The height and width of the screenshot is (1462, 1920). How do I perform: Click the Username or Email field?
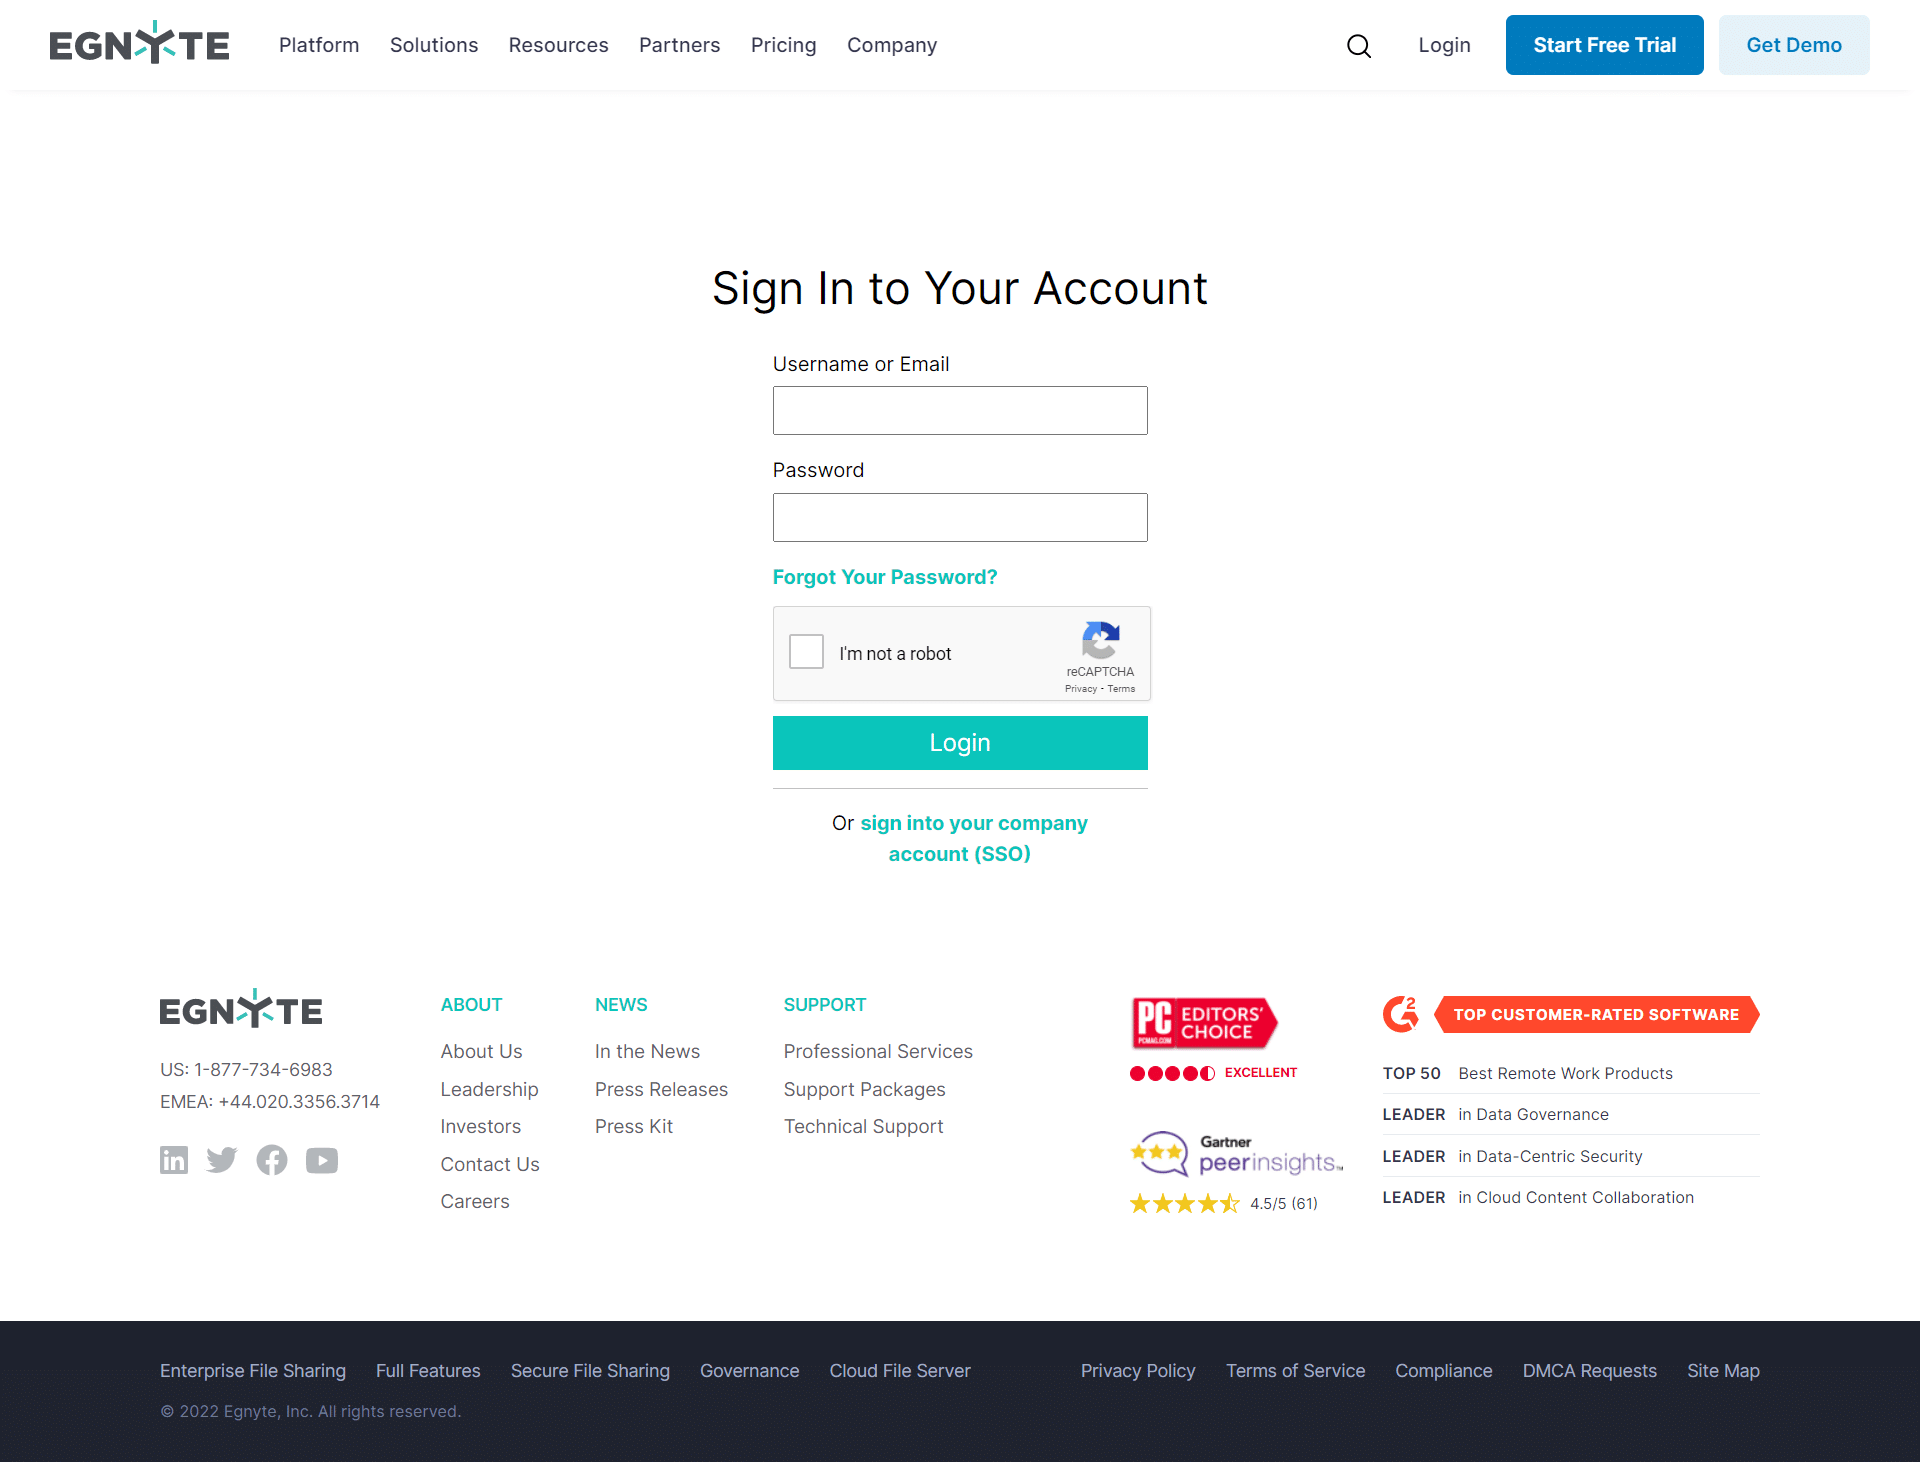(960, 411)
